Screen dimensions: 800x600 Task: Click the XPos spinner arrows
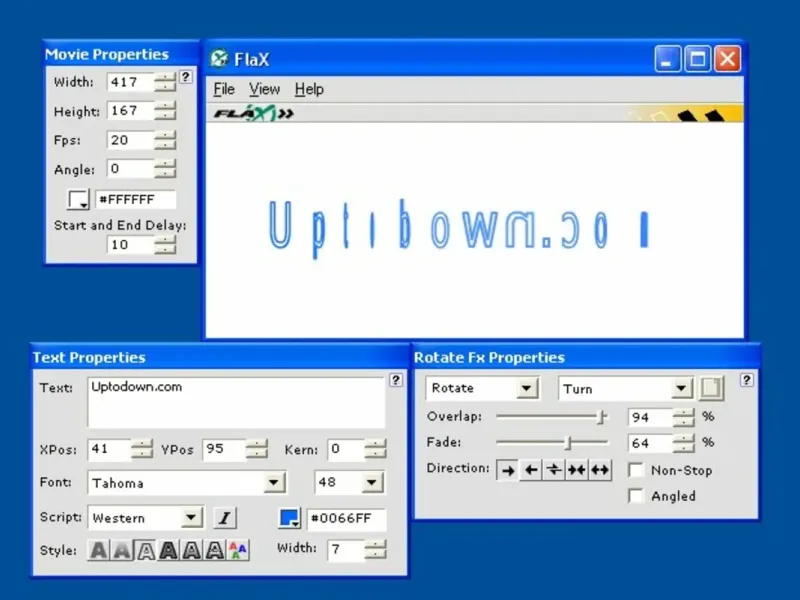pyautogui.click(x=142, y=449)
